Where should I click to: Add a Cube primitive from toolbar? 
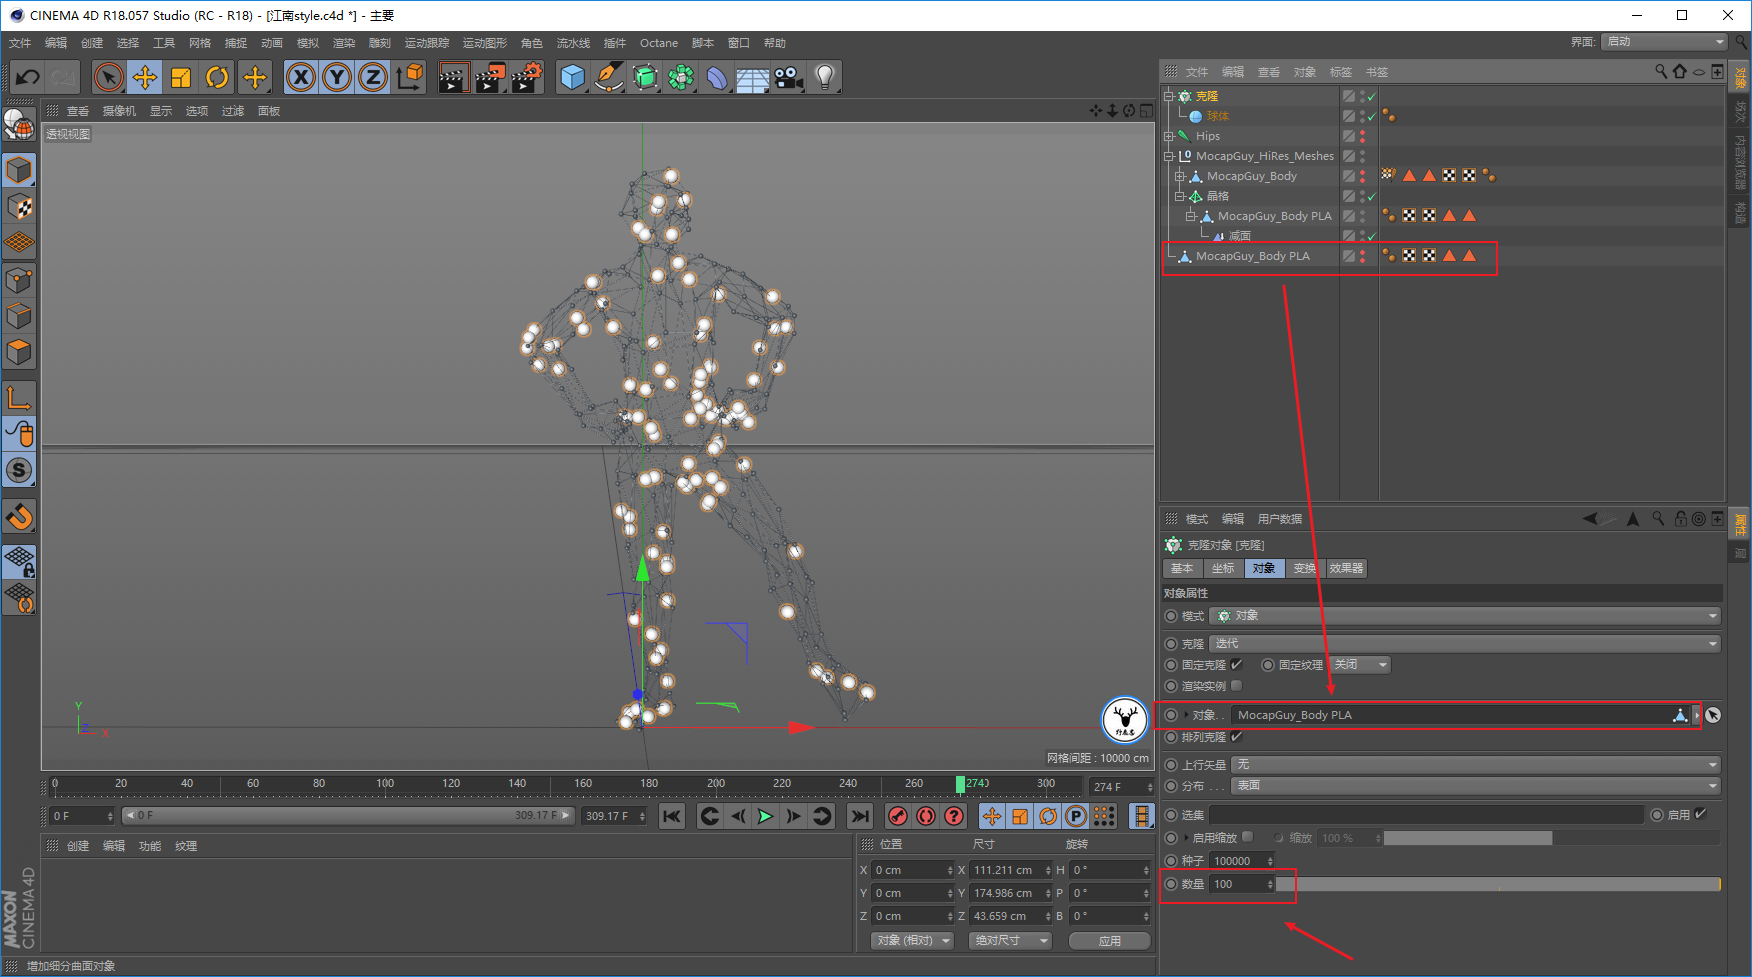[572, 77]
